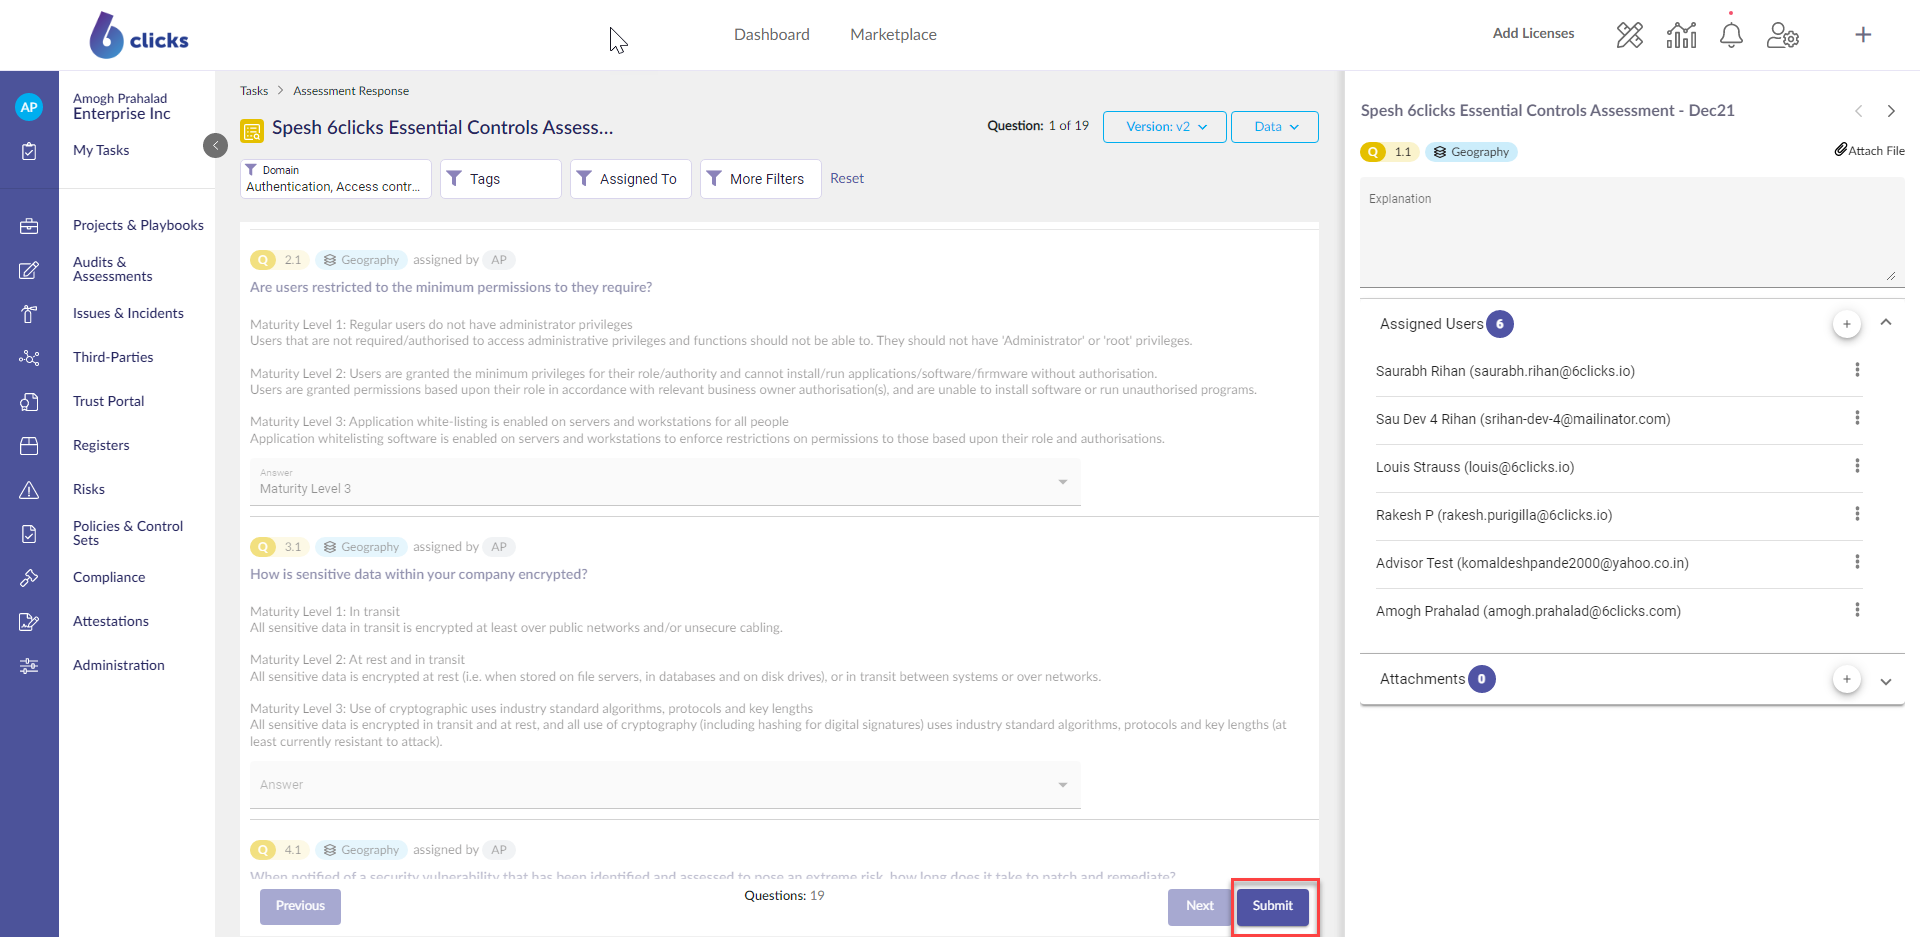Click the Tasks breadcrumb link
This screenshot has height=937, width=1920.
pyautogui.click(x=254, y=91)
